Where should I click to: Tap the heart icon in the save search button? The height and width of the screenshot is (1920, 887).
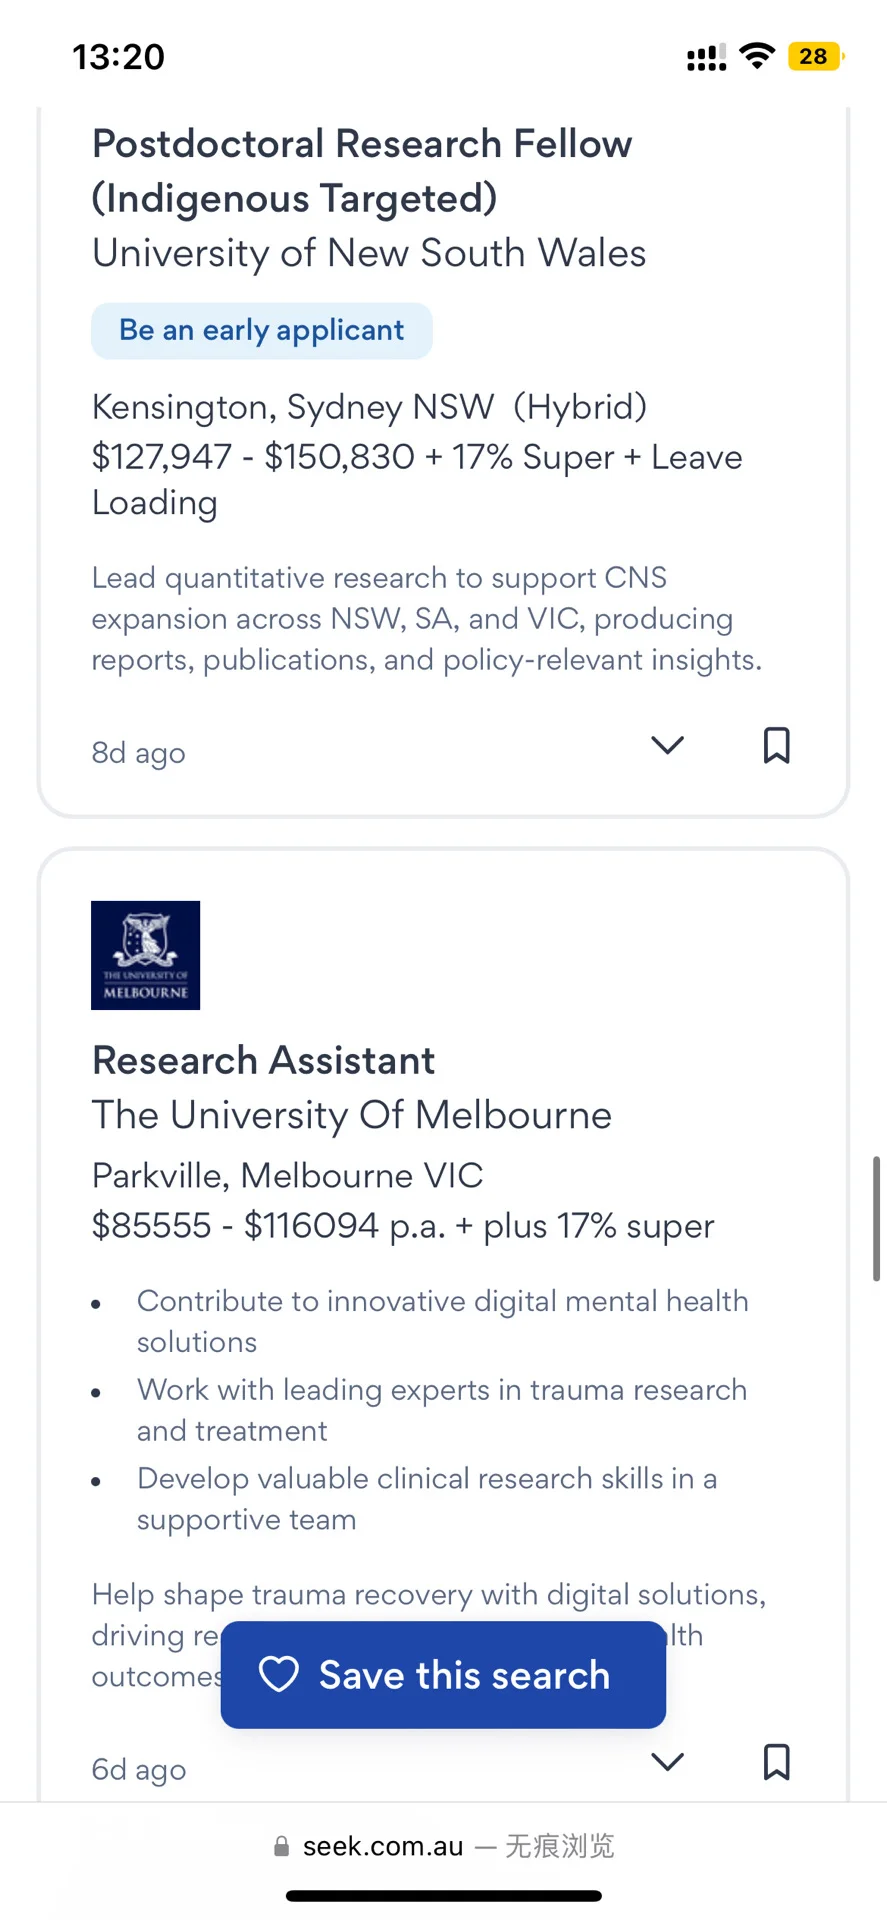(279, 1675)
